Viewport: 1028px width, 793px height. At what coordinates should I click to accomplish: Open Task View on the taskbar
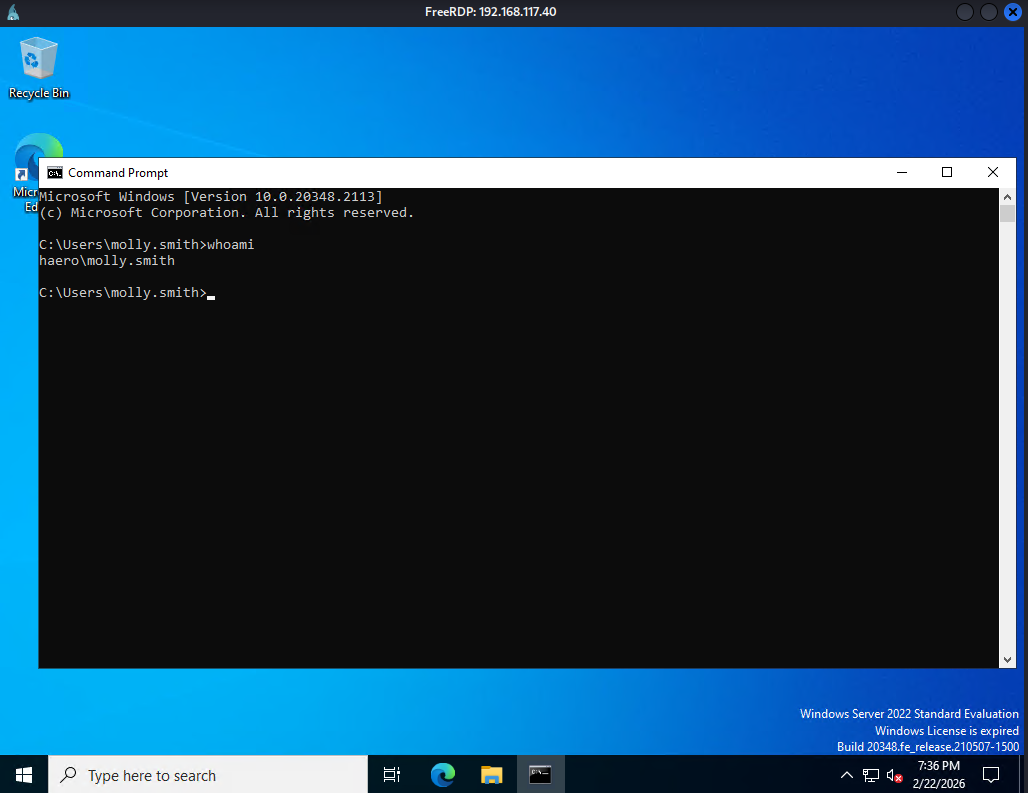(x=392, y=774)
